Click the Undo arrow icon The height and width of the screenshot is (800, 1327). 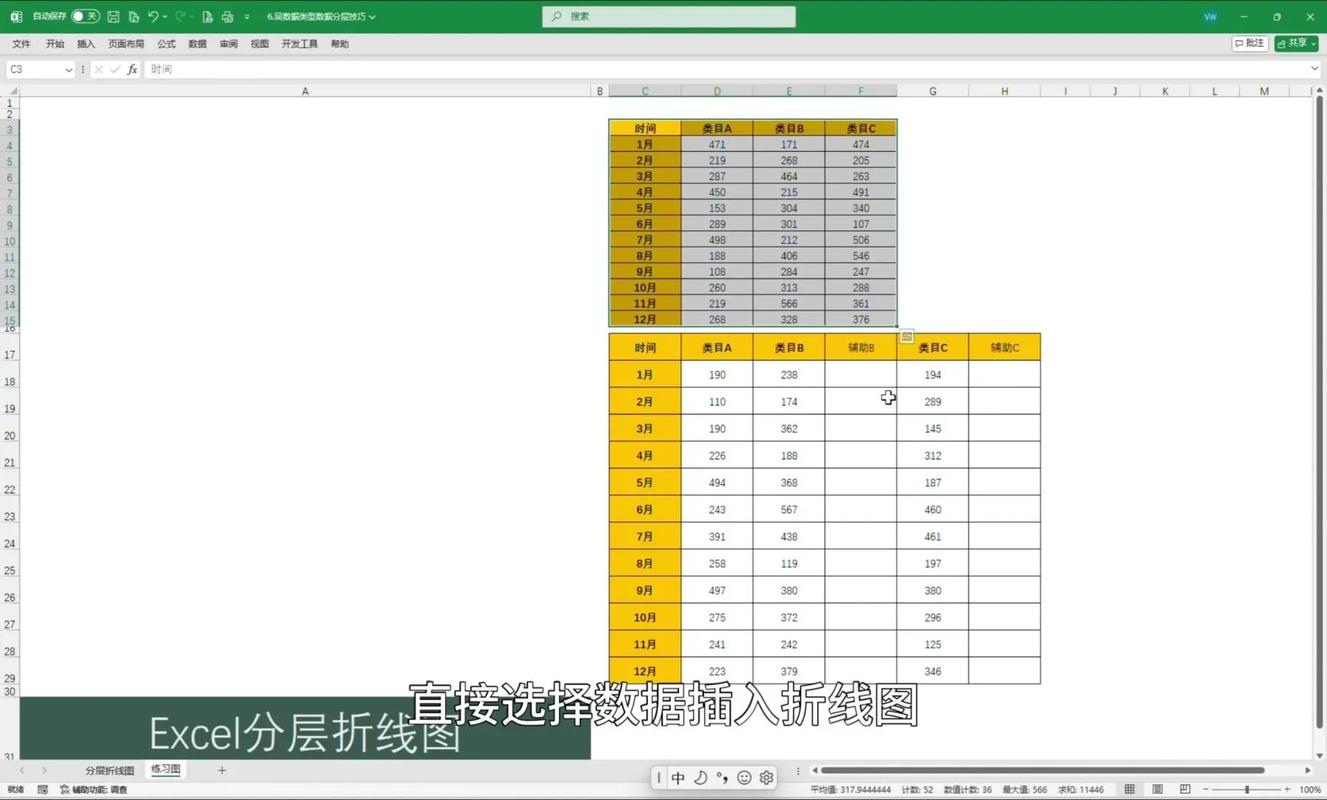pyautogui.click(x=153, y=17)
